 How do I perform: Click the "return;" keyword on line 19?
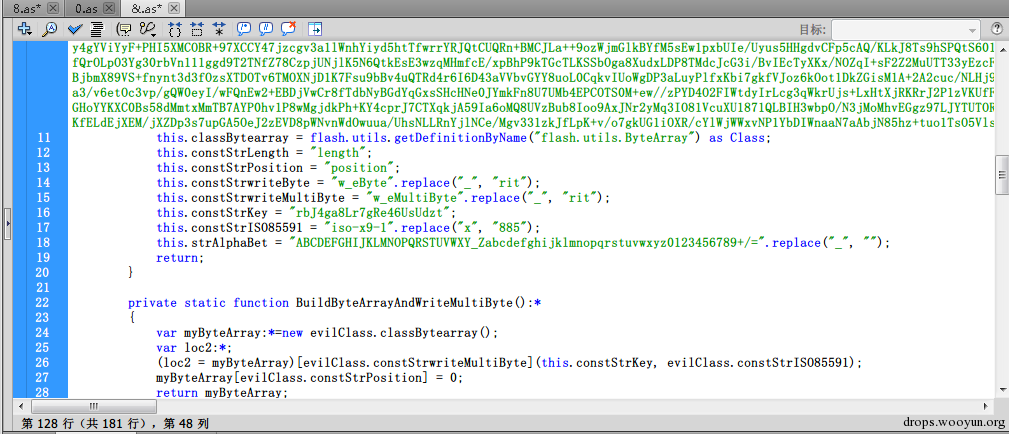pos(180,258)
